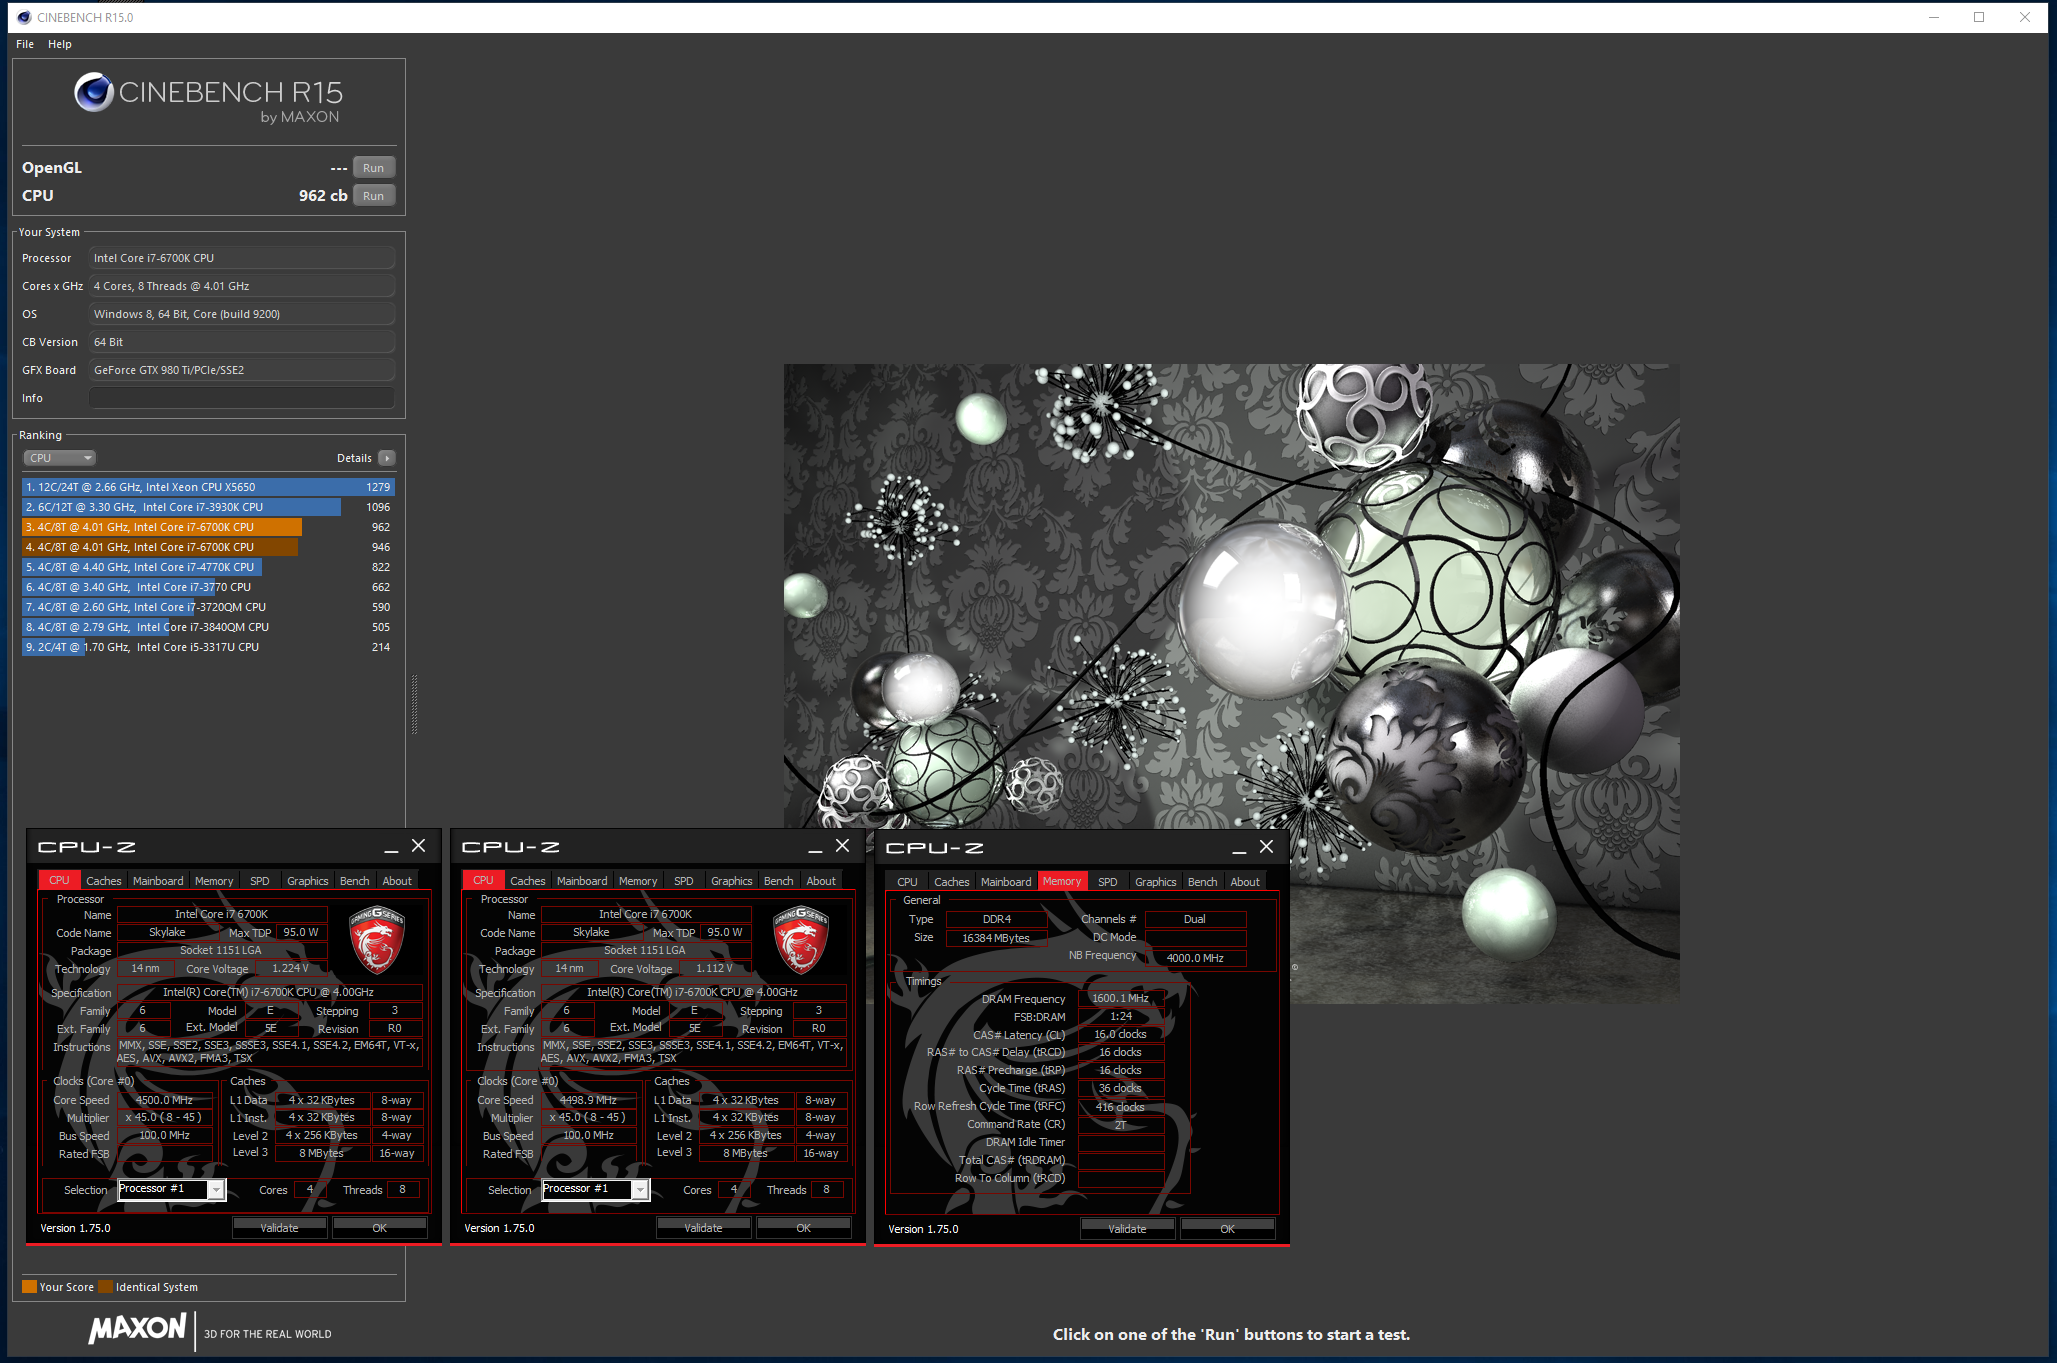
Task: Open Graphics tab in first CPU-Z window
Action: click(307, 881)
